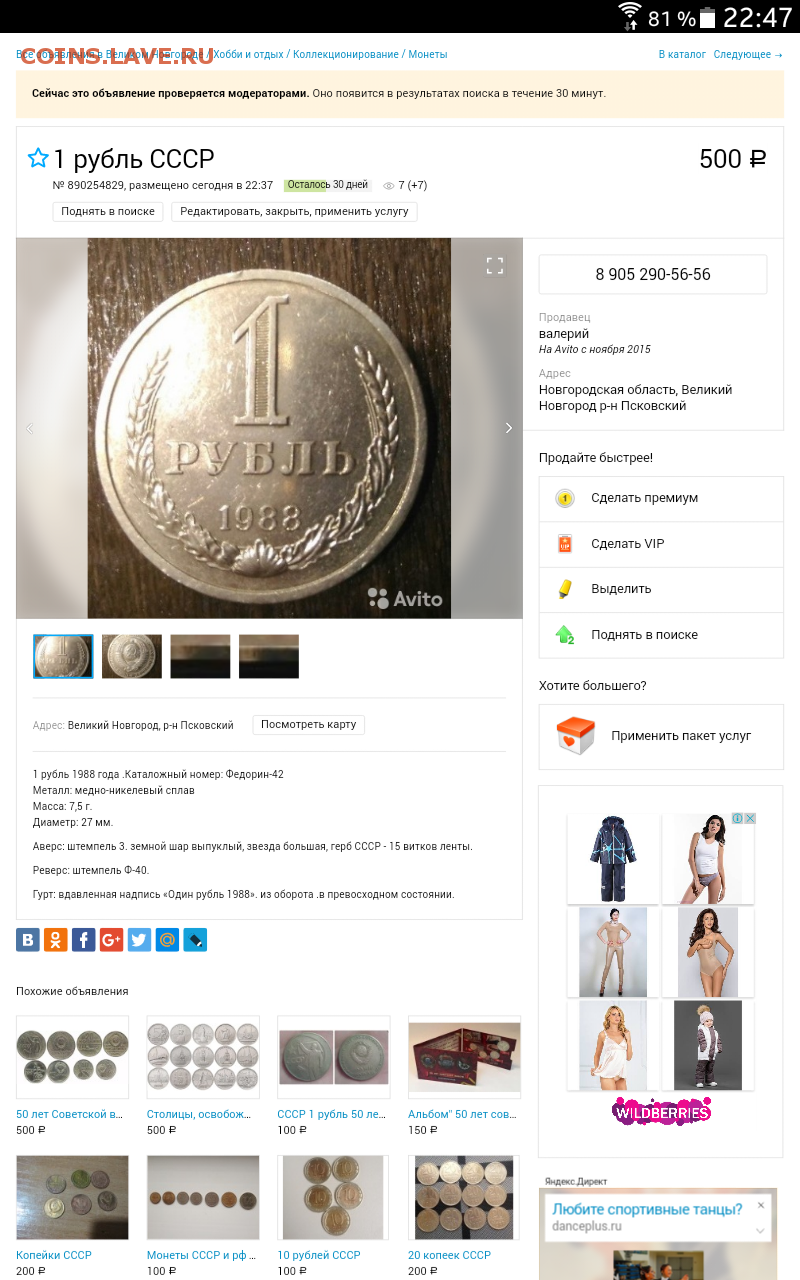Open Редактировать, закрыть, применить услугу
Viewport: 800px width, 1280px height.
click(294, 211)
